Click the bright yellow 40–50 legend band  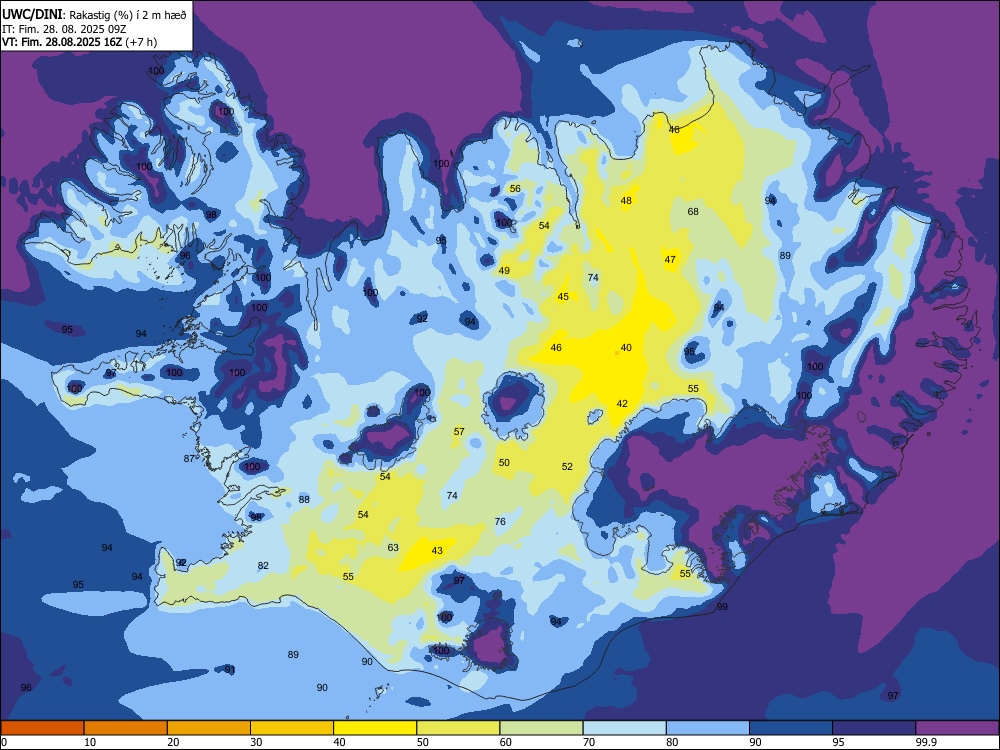[x=375, y=728]
